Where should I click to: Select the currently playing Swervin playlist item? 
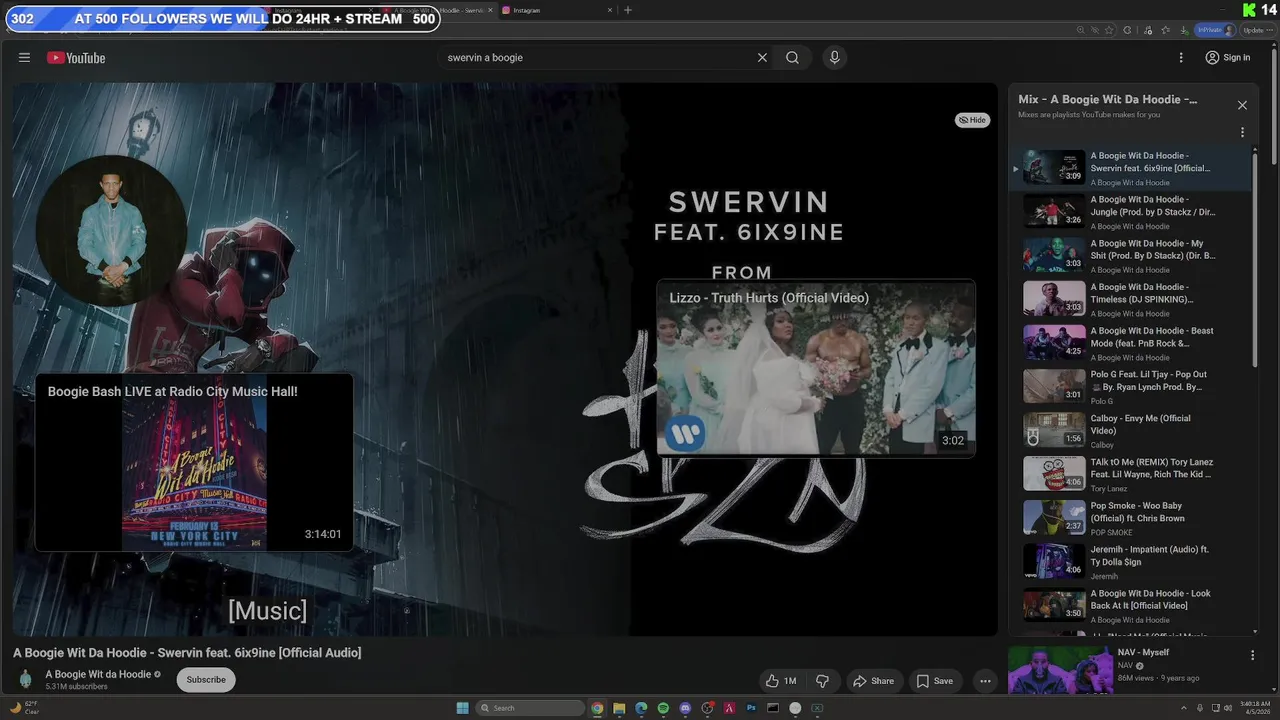[x=1130, y=168]
